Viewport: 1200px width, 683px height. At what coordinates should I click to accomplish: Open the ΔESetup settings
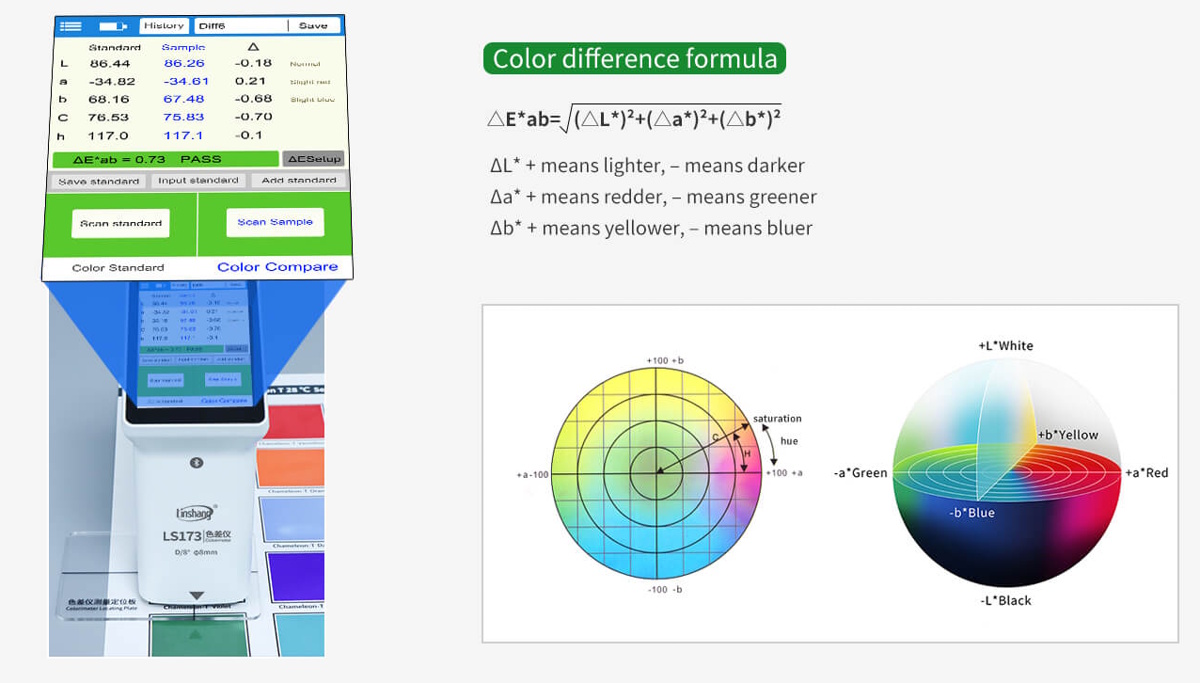313,159
